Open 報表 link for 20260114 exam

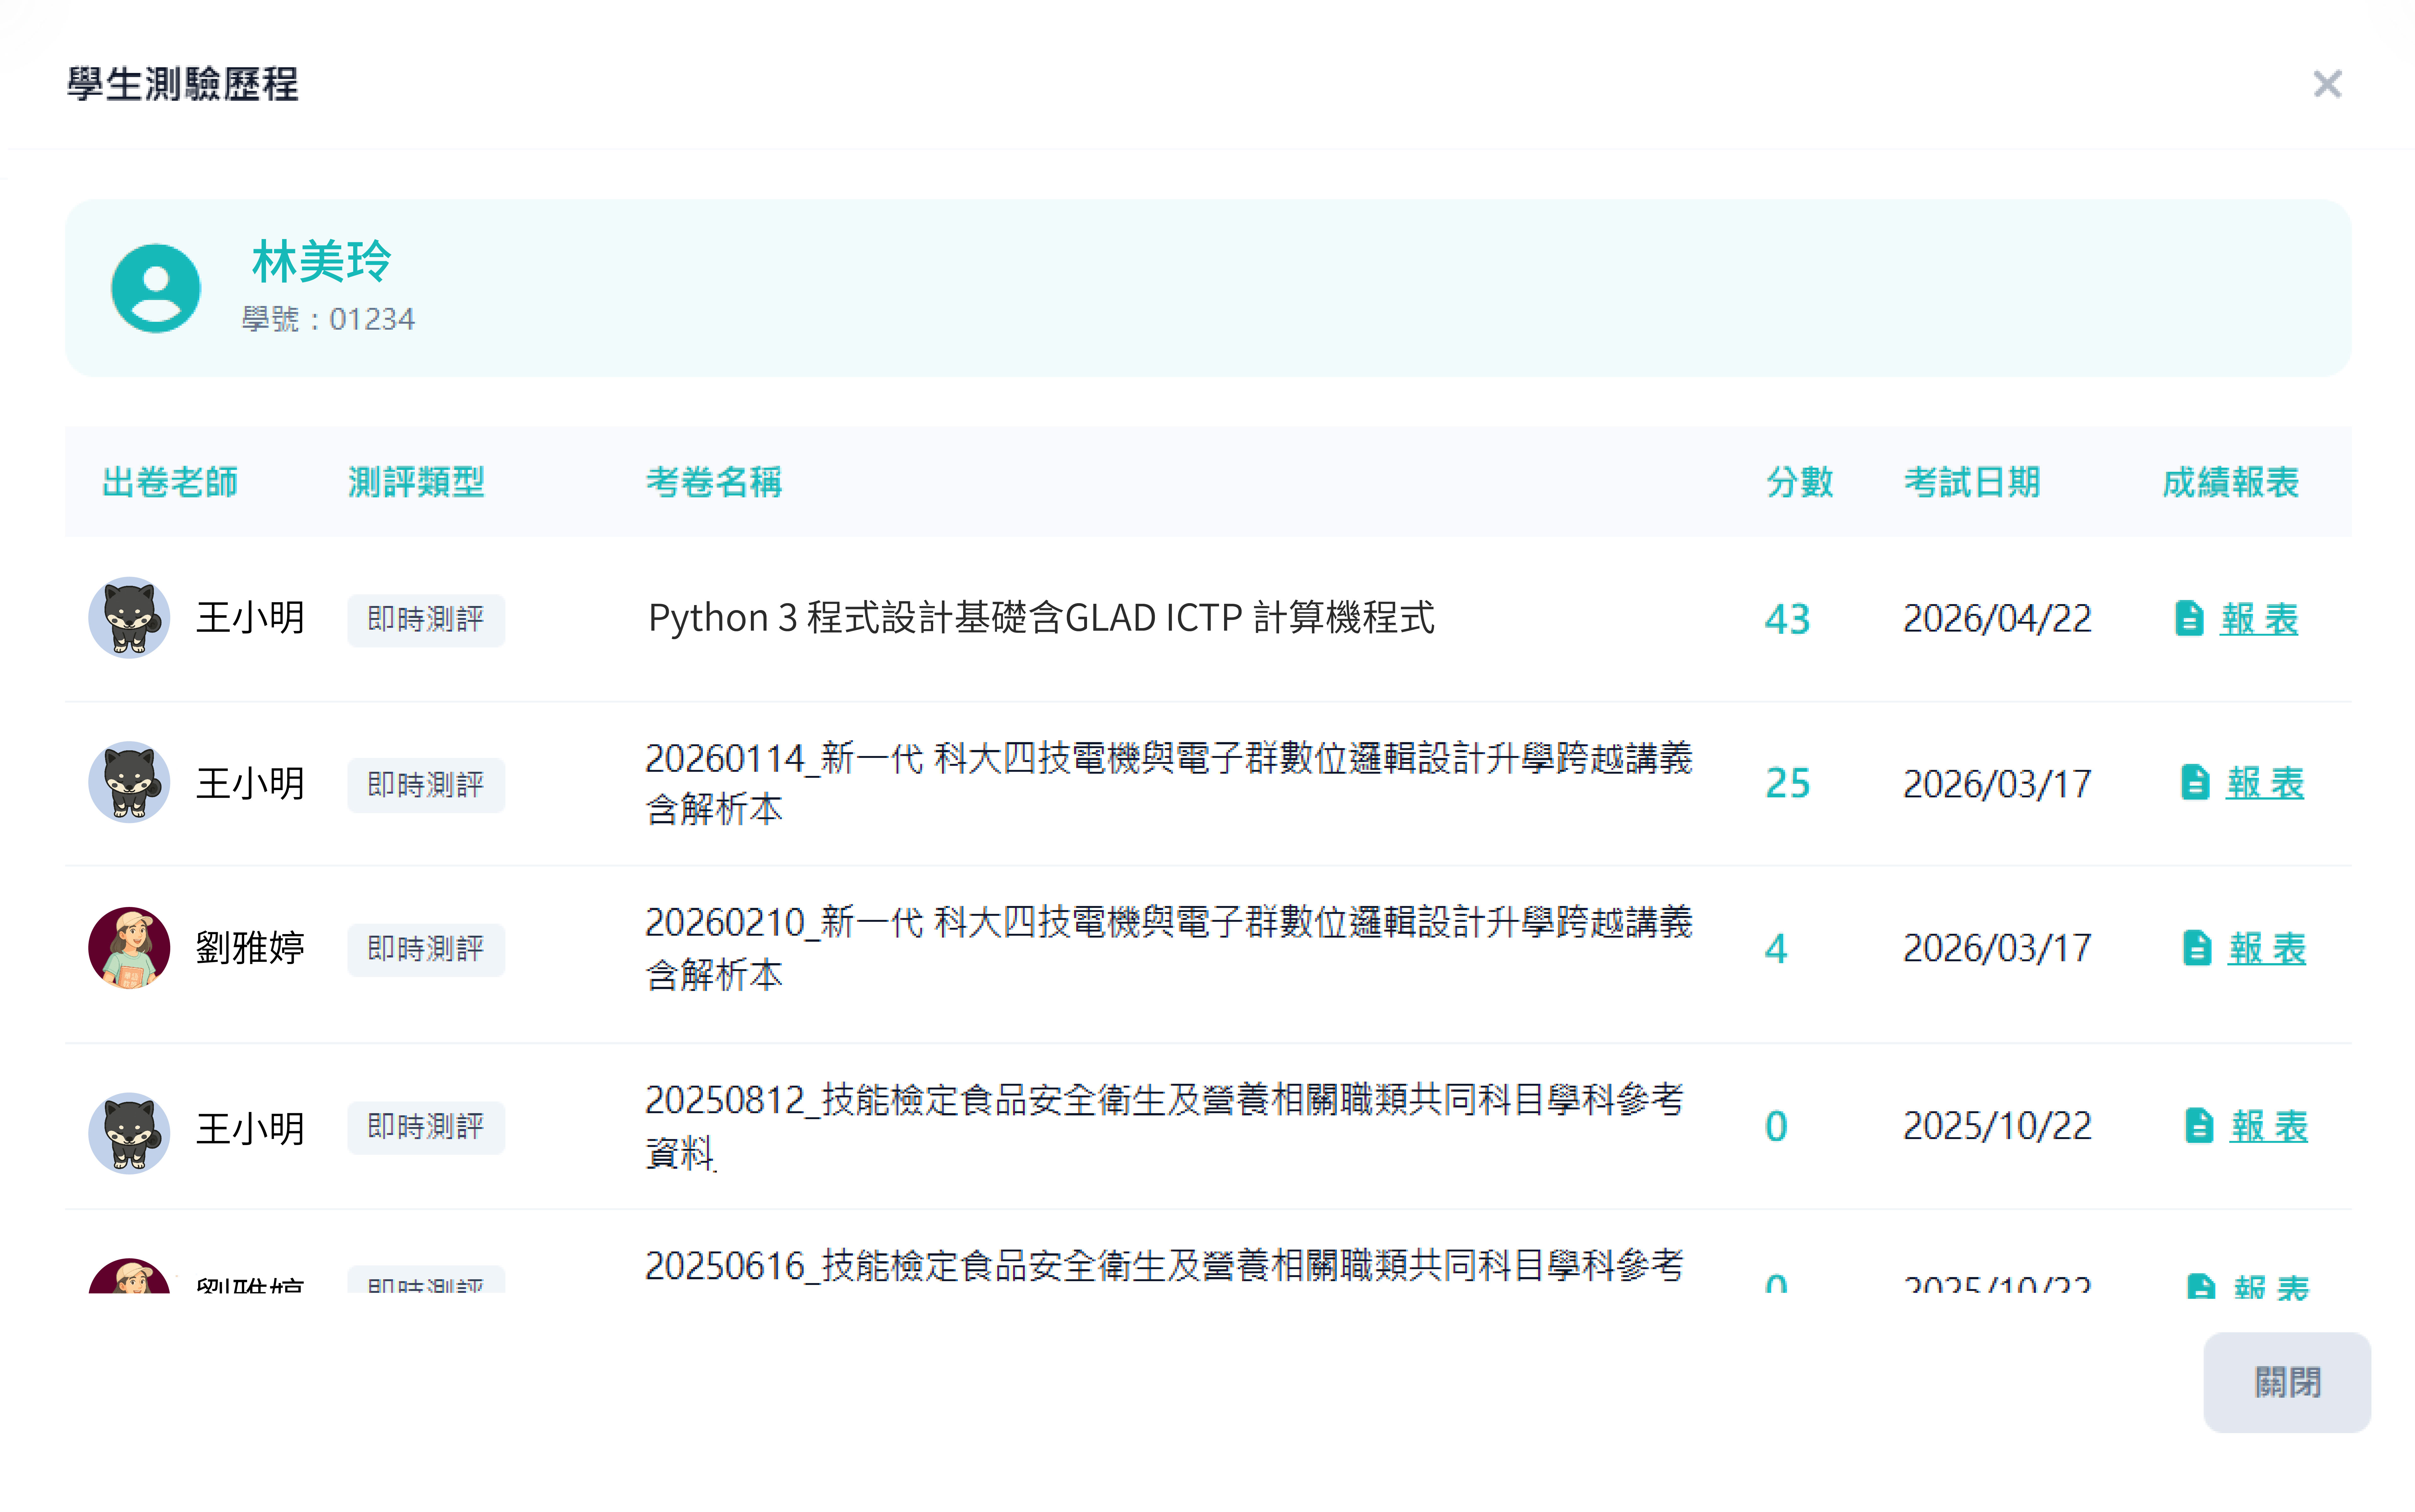(2265, 783)
